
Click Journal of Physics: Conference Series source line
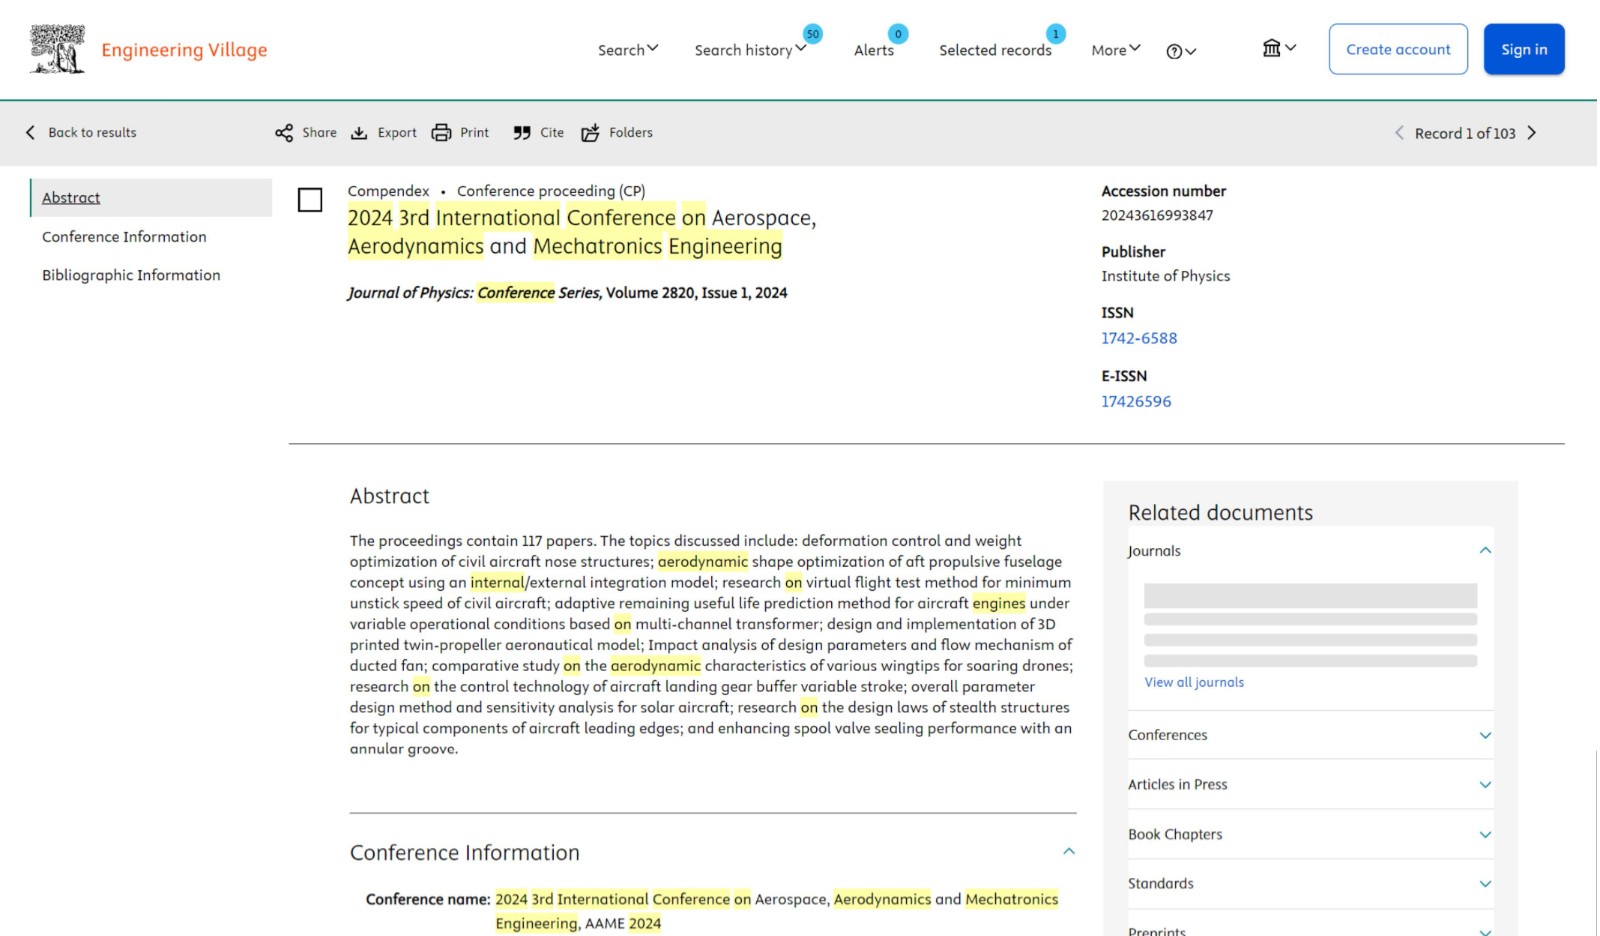click(x=567, y=293)
